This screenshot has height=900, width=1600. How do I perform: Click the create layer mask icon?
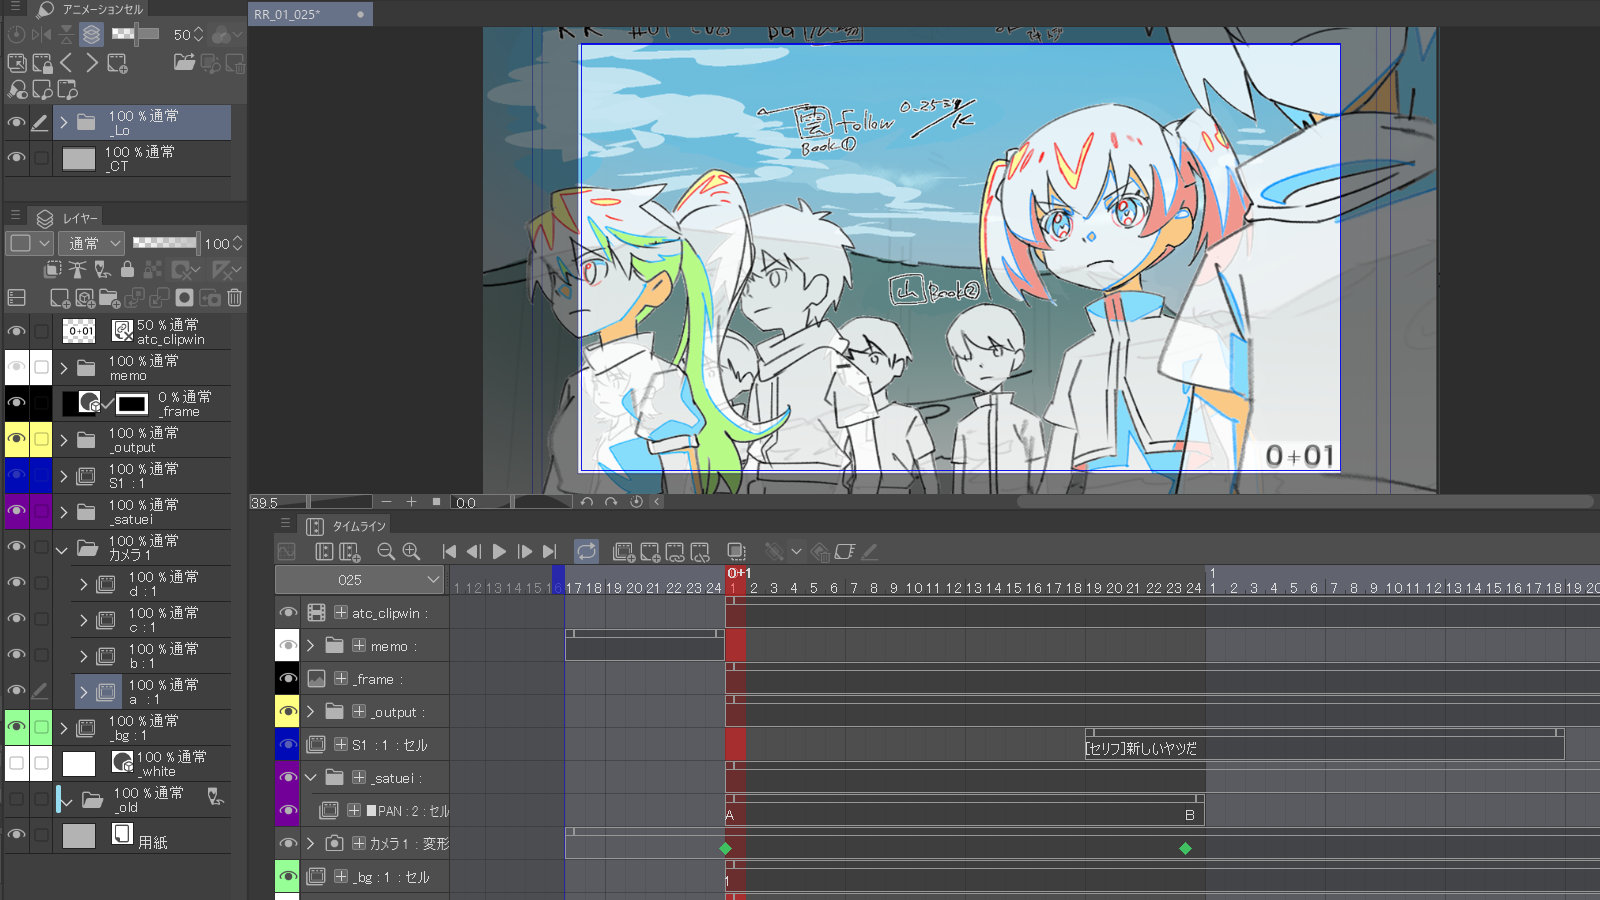click(x=184, y=298)
